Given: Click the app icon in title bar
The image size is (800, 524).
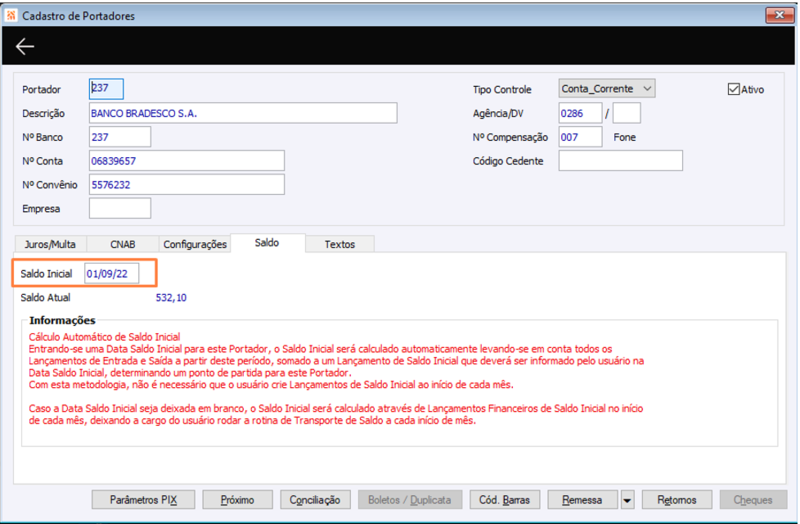Looking at the screenshot, I should (x=11, y=15).
